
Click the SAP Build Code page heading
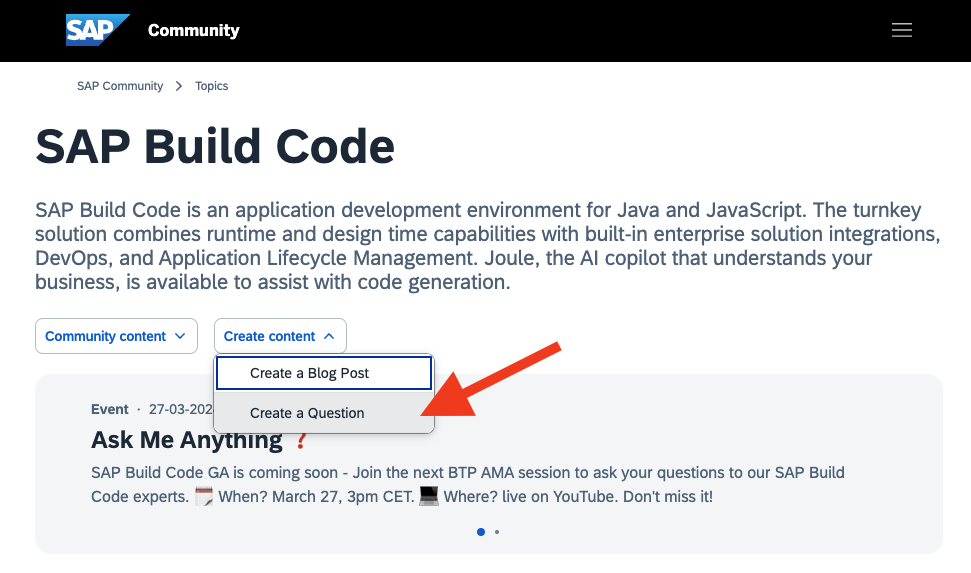coord(215,147)
